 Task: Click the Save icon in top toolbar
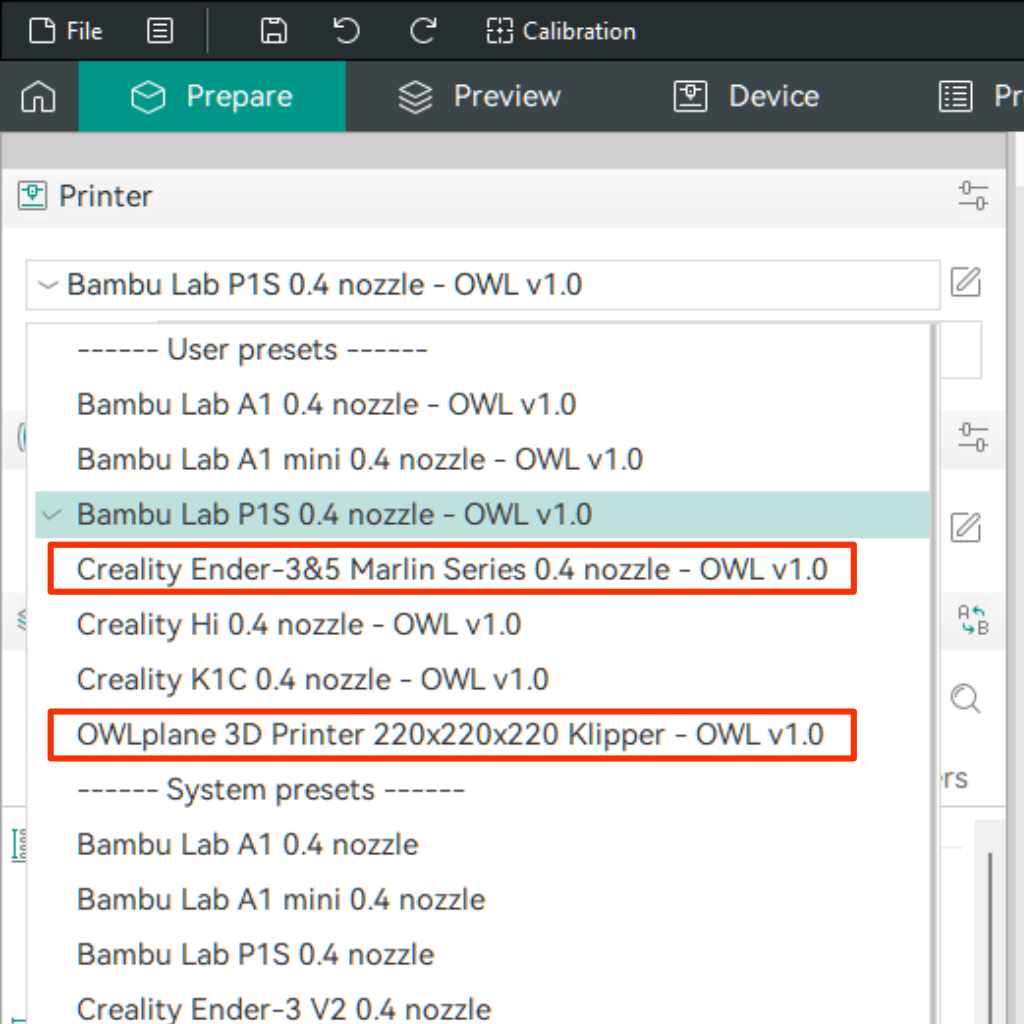coord(273,31)
